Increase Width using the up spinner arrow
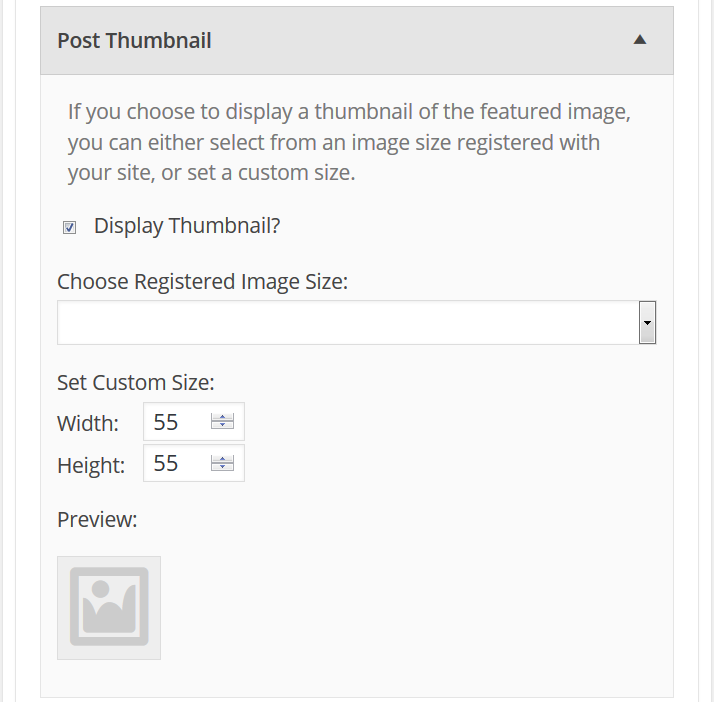This screenshot has height=702, width=714. (x=223, y=417)
